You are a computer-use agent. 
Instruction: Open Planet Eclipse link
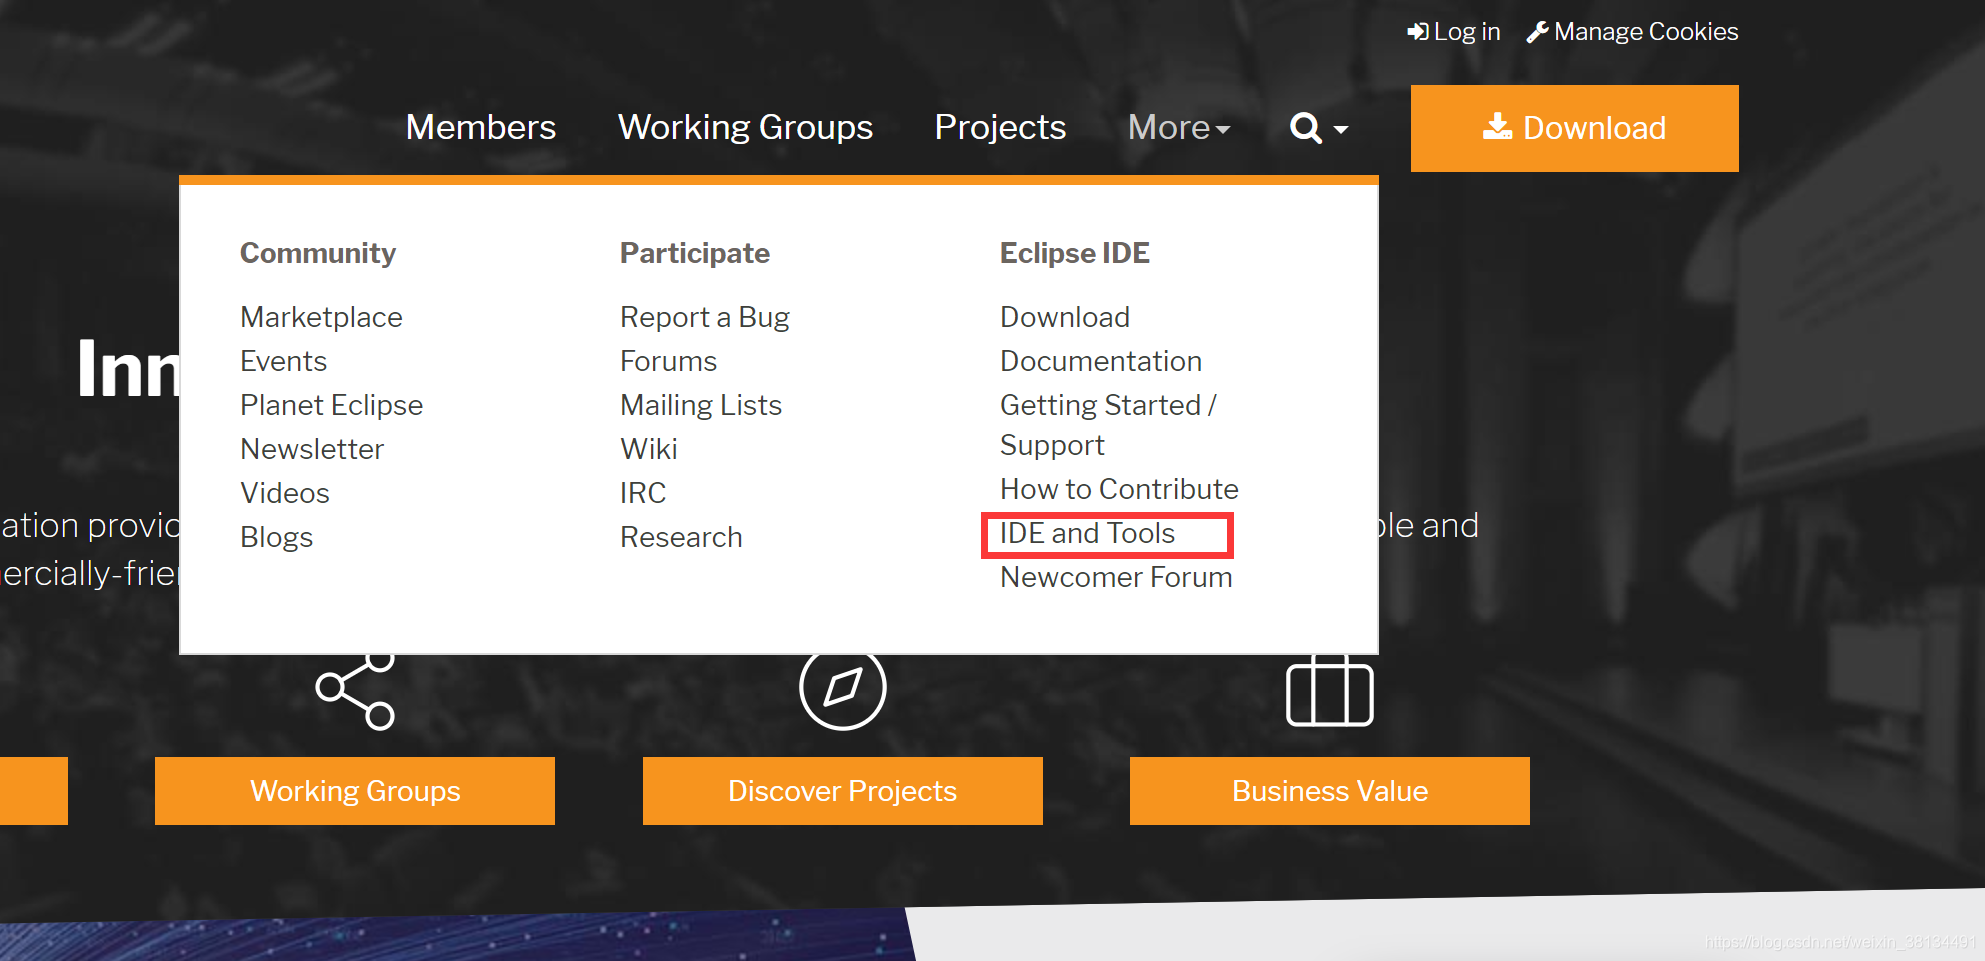(x=331, y=405)
